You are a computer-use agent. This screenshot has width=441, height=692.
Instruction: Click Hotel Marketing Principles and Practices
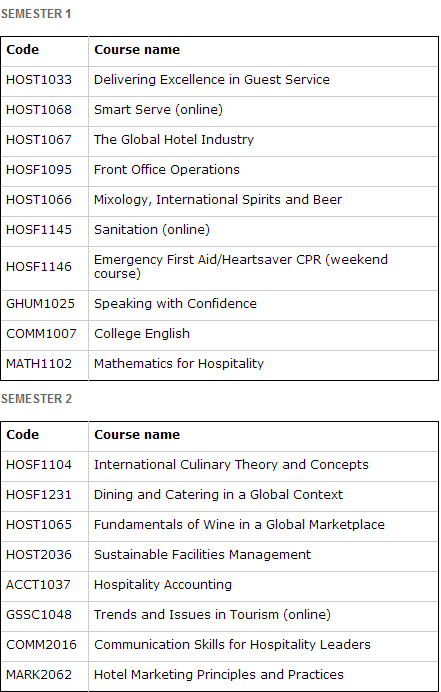pos(219,675)
